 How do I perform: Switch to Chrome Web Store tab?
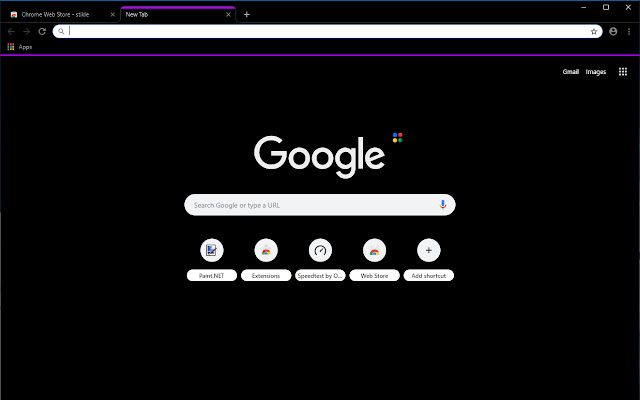pyautogui.click(x=60, y=15)
